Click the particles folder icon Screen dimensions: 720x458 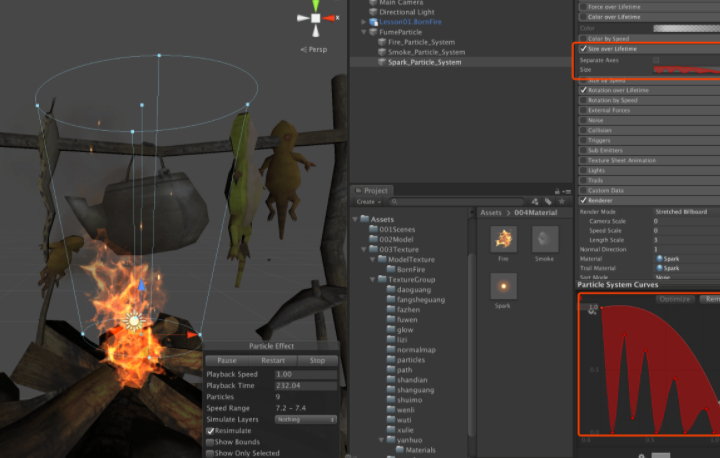coord(391,360)
